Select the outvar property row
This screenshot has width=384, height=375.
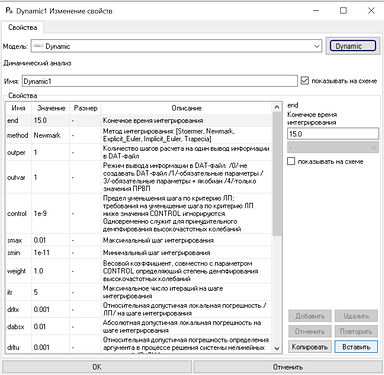coord(139,177)
